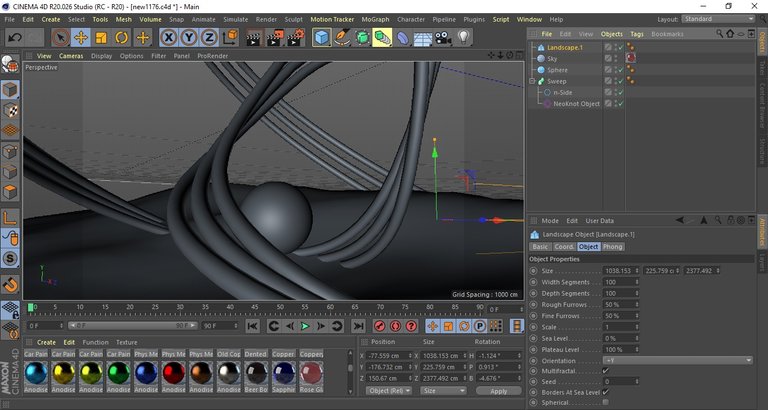This screenshot has width=768, height=410.
Task: Collapse the Sweep object tree
Action: (x=533, y=81)
